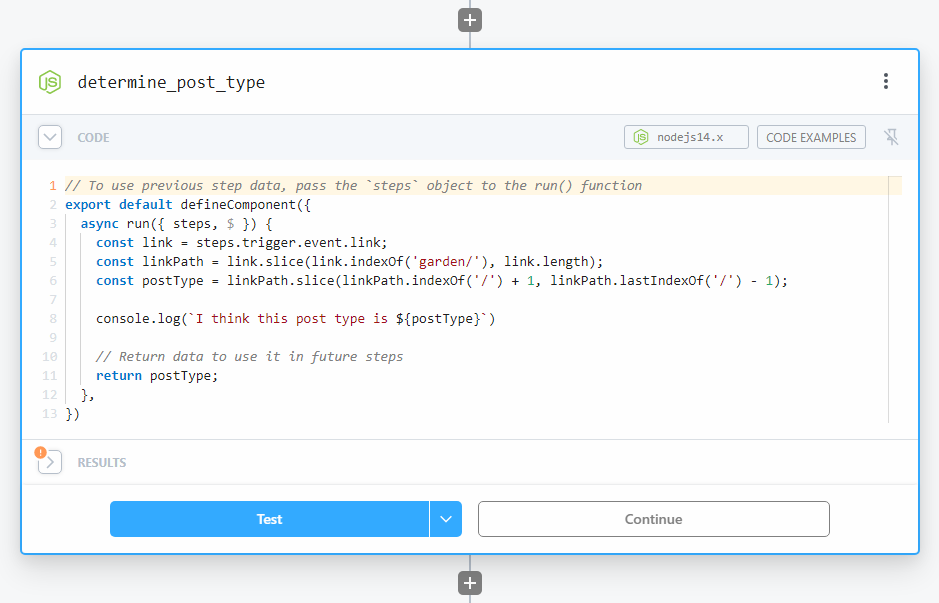Add a step above determine_post_type

pos(470,20)
